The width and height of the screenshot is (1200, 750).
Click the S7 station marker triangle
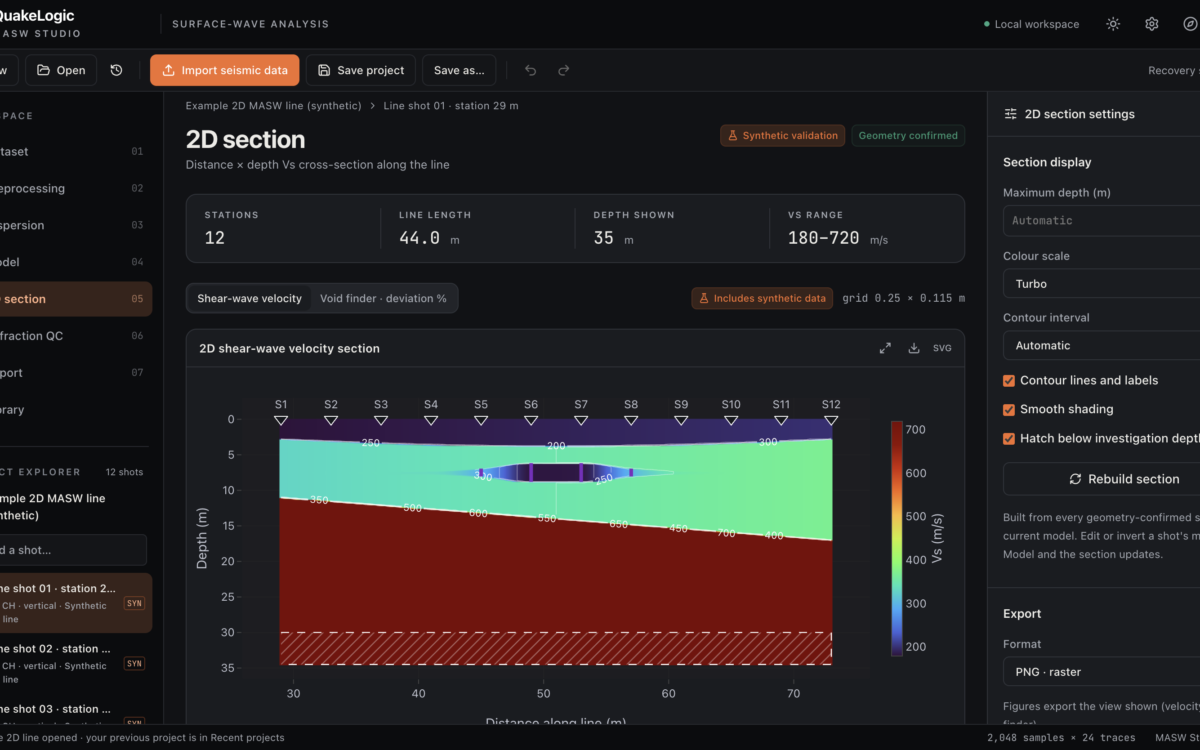(581, 420)
